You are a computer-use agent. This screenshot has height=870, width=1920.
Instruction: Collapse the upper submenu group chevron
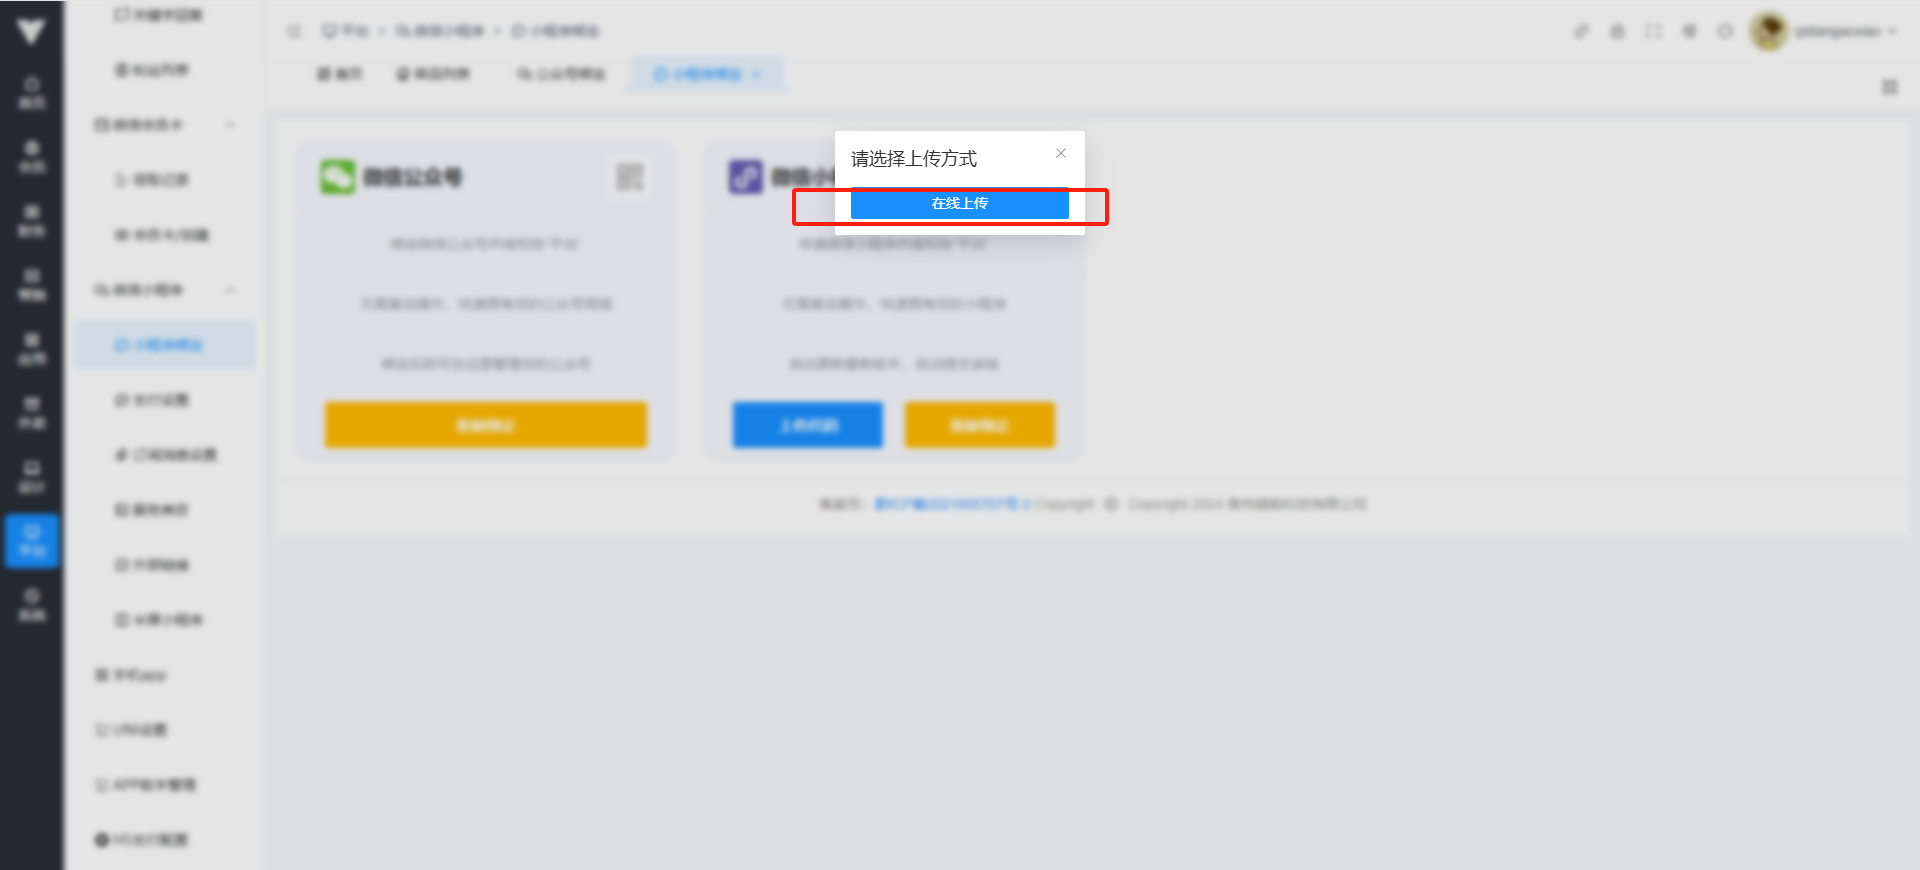click(230, 125)
